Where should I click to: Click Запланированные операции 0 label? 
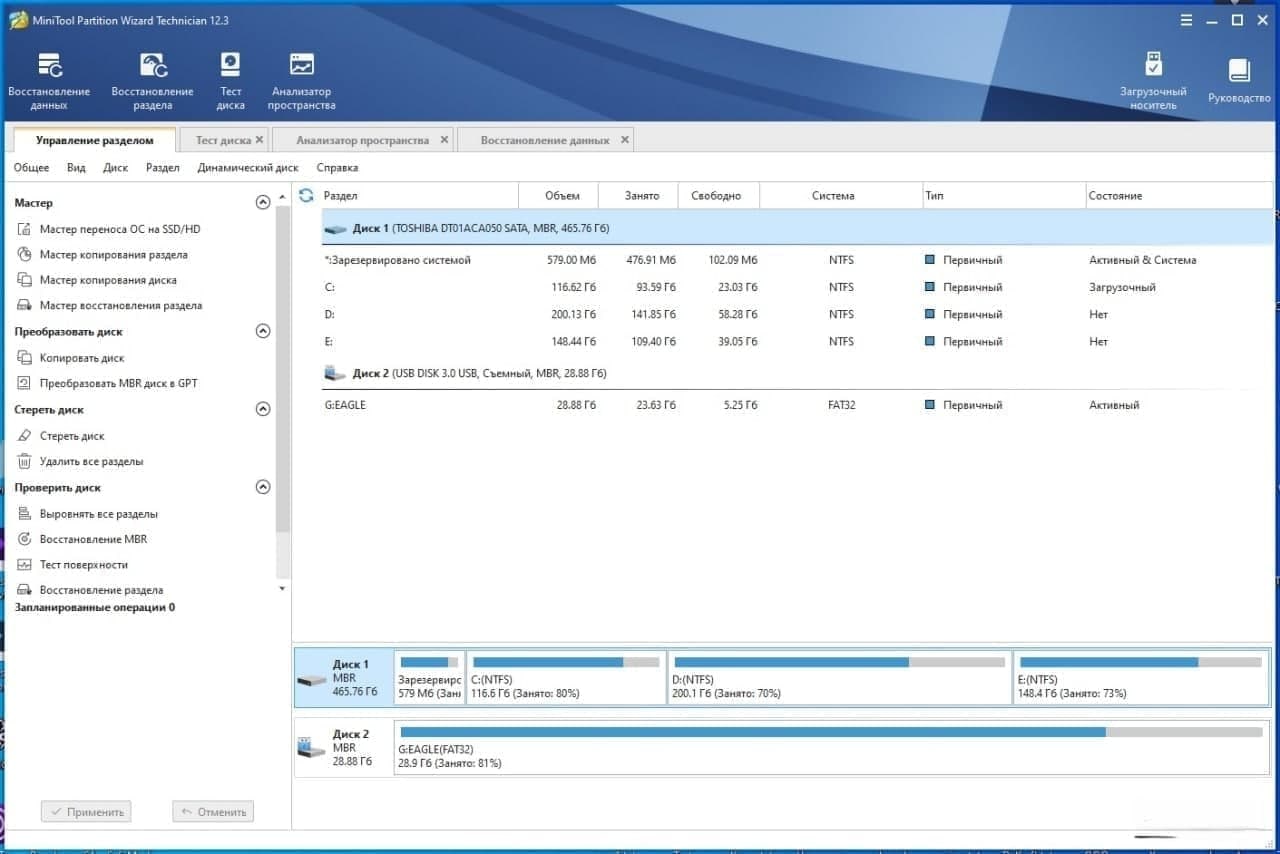pos(95,608)
